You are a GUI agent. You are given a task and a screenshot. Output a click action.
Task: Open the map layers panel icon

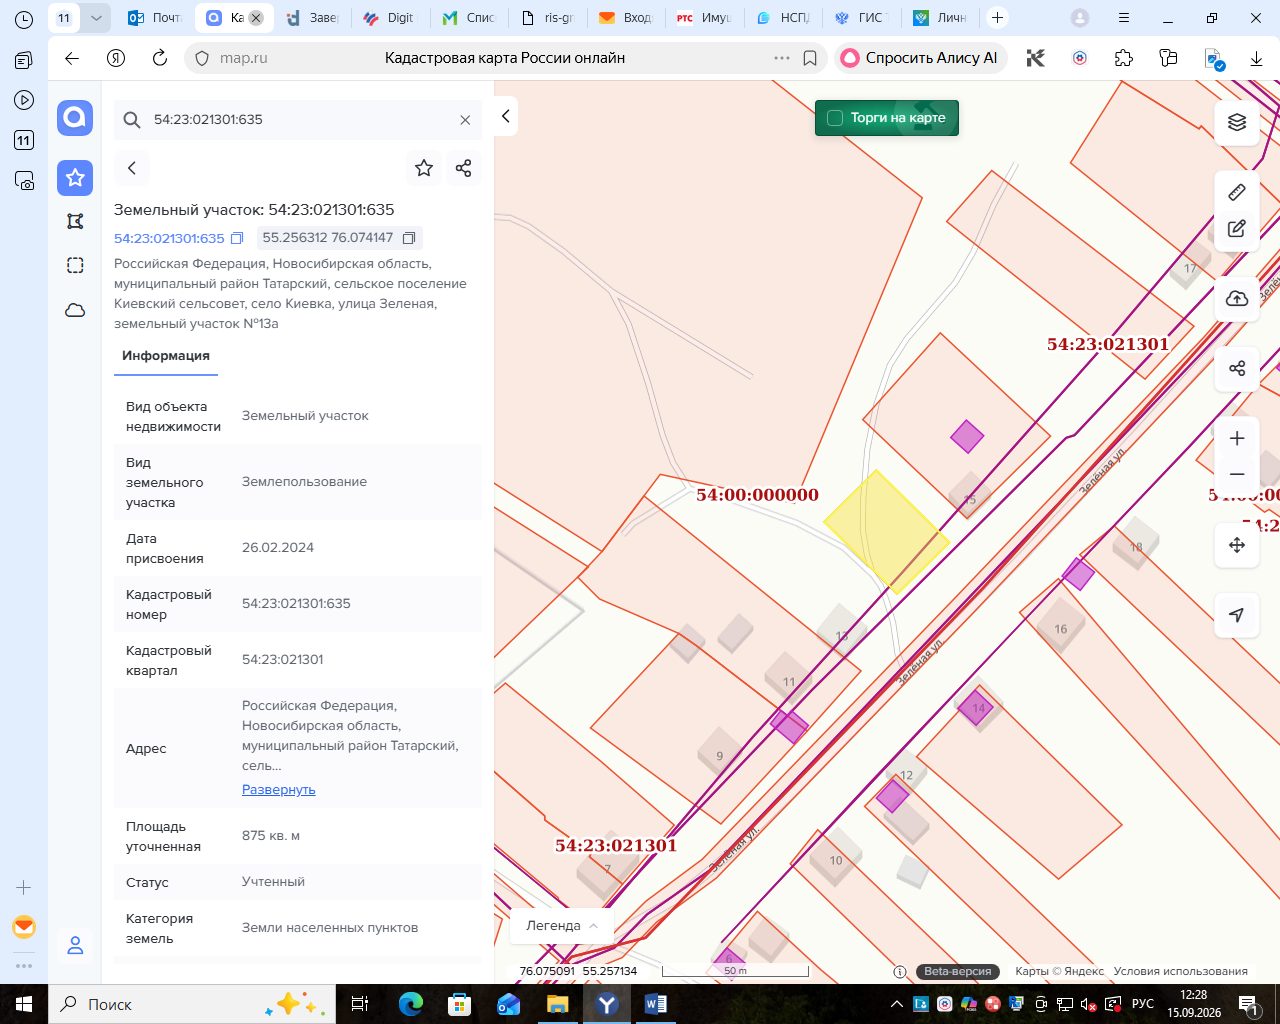click(x=1237, y=122)
